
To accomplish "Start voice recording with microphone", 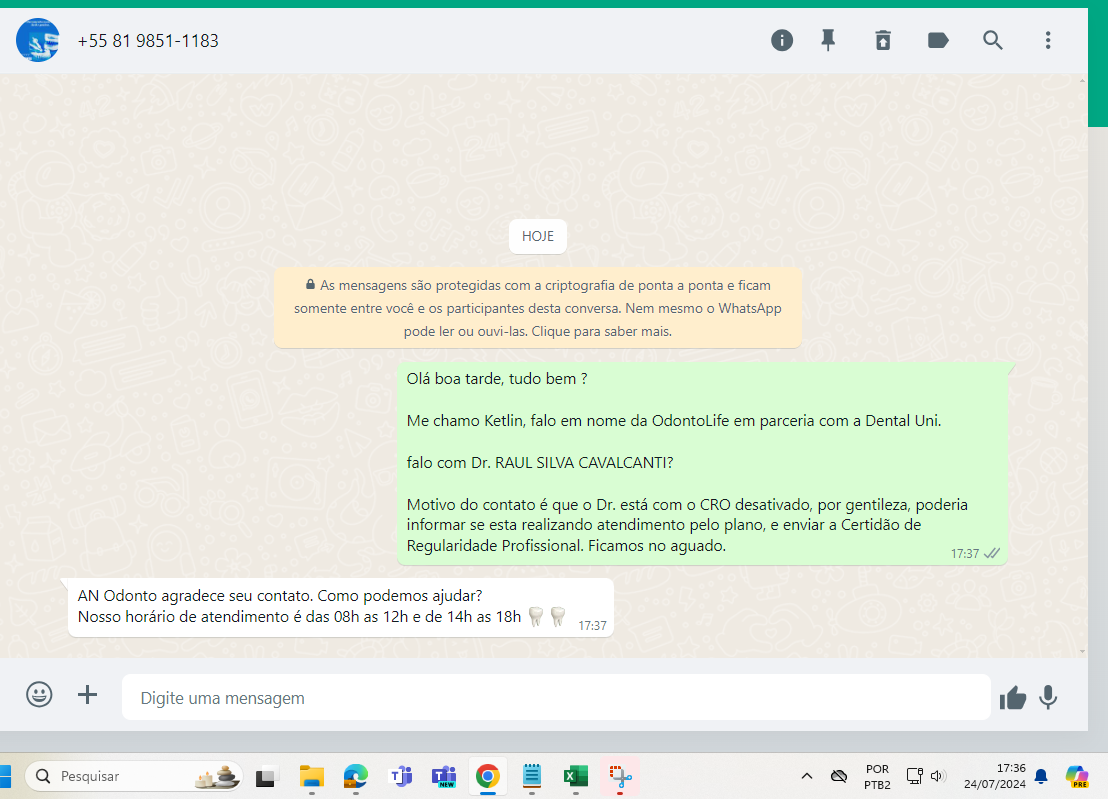I will click(1048, 697).
